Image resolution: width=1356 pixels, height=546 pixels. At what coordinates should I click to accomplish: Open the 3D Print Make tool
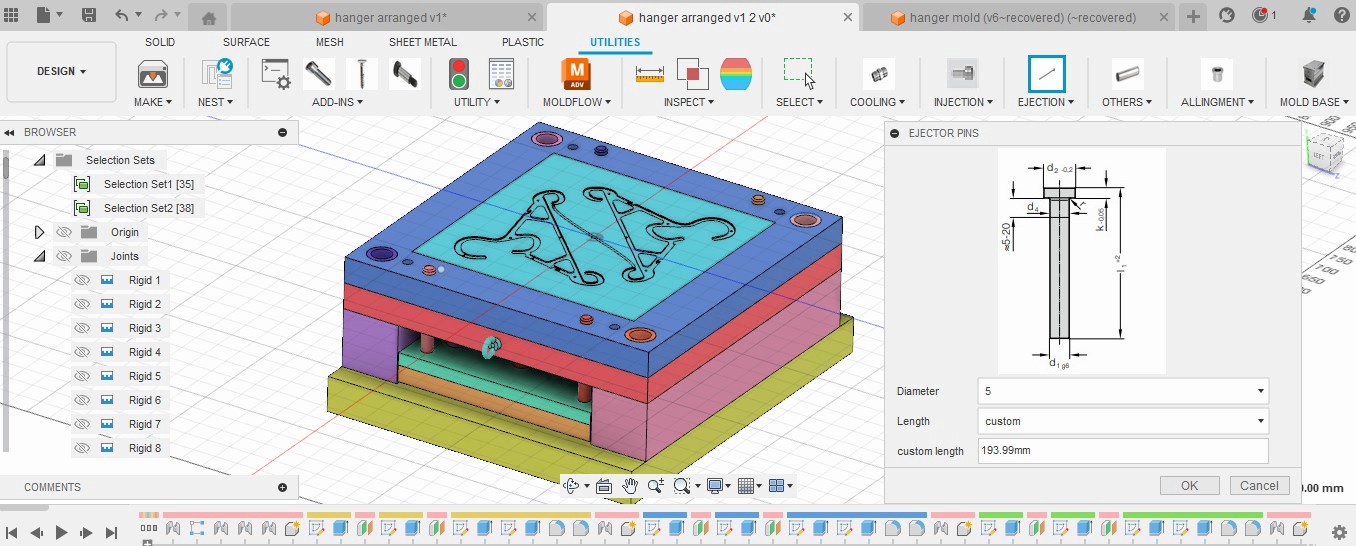coord(152,73)
